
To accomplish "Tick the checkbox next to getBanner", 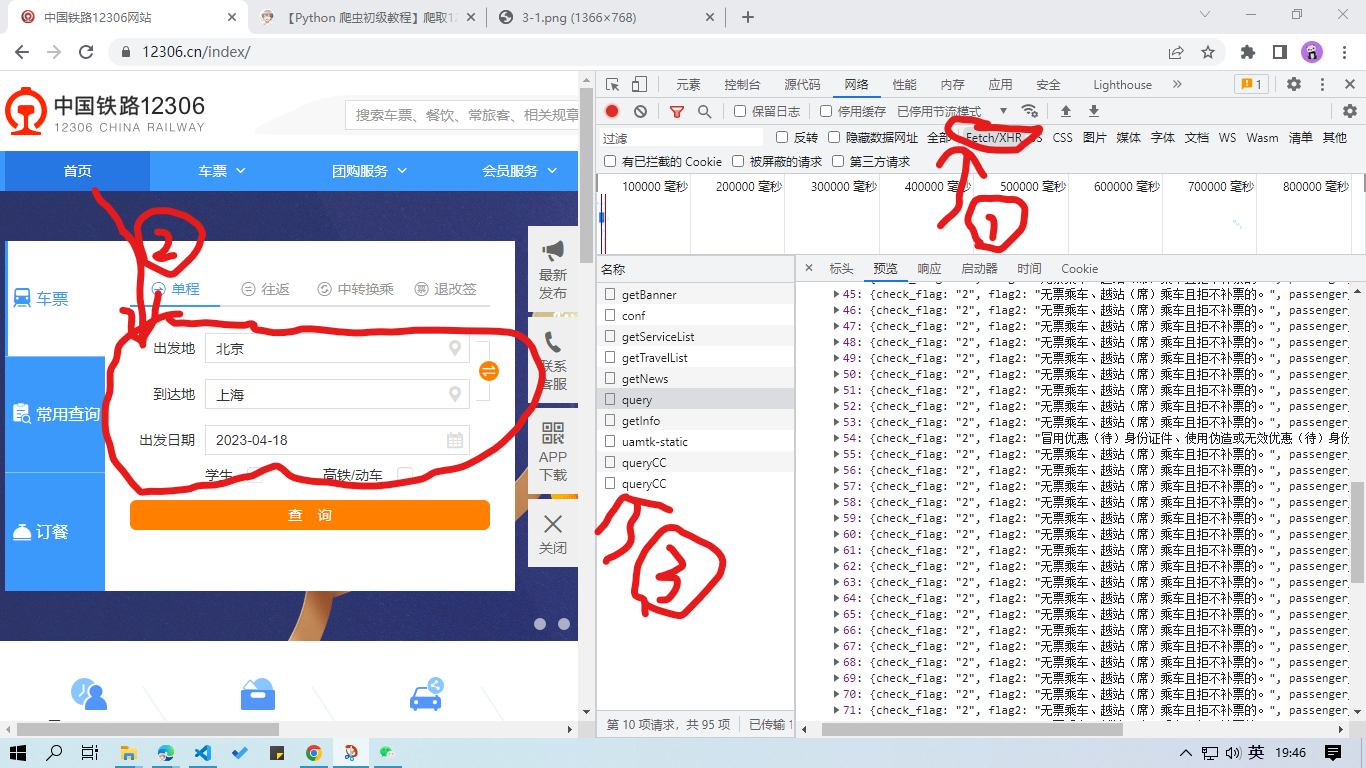I will (610, 295).
